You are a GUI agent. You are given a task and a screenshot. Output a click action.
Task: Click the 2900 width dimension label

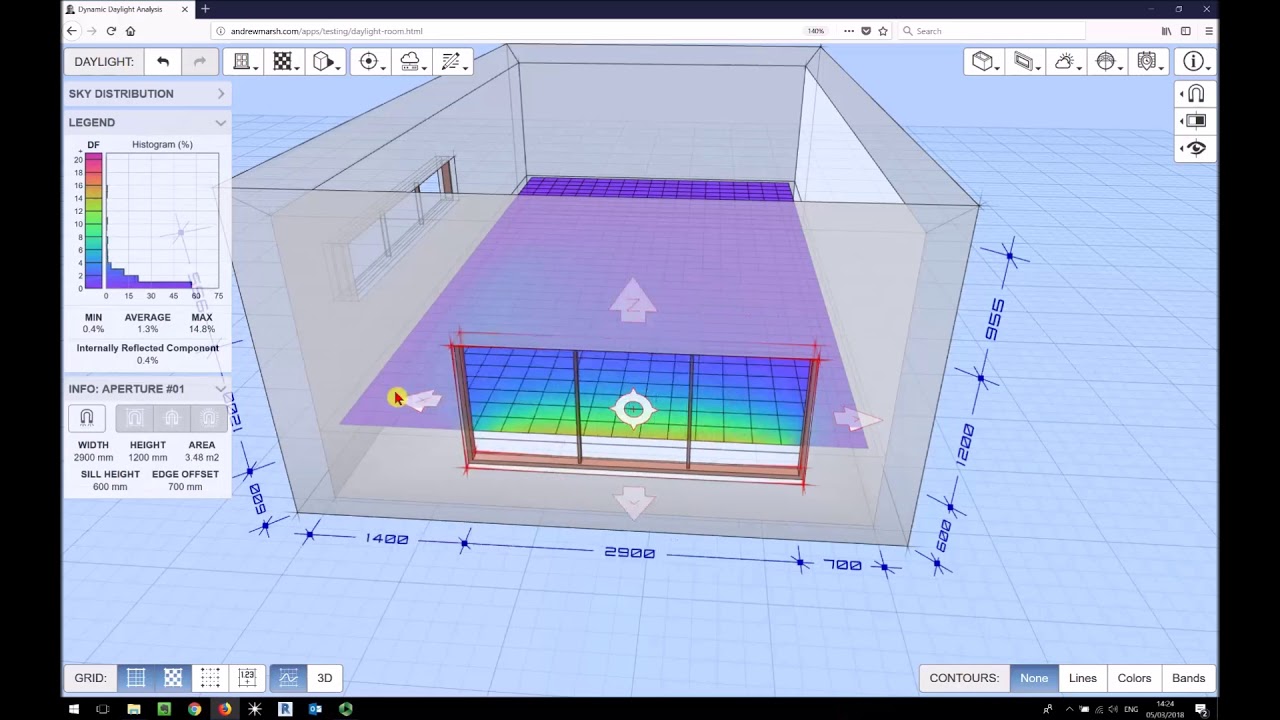pyautogui.click(x=630, y=552)
